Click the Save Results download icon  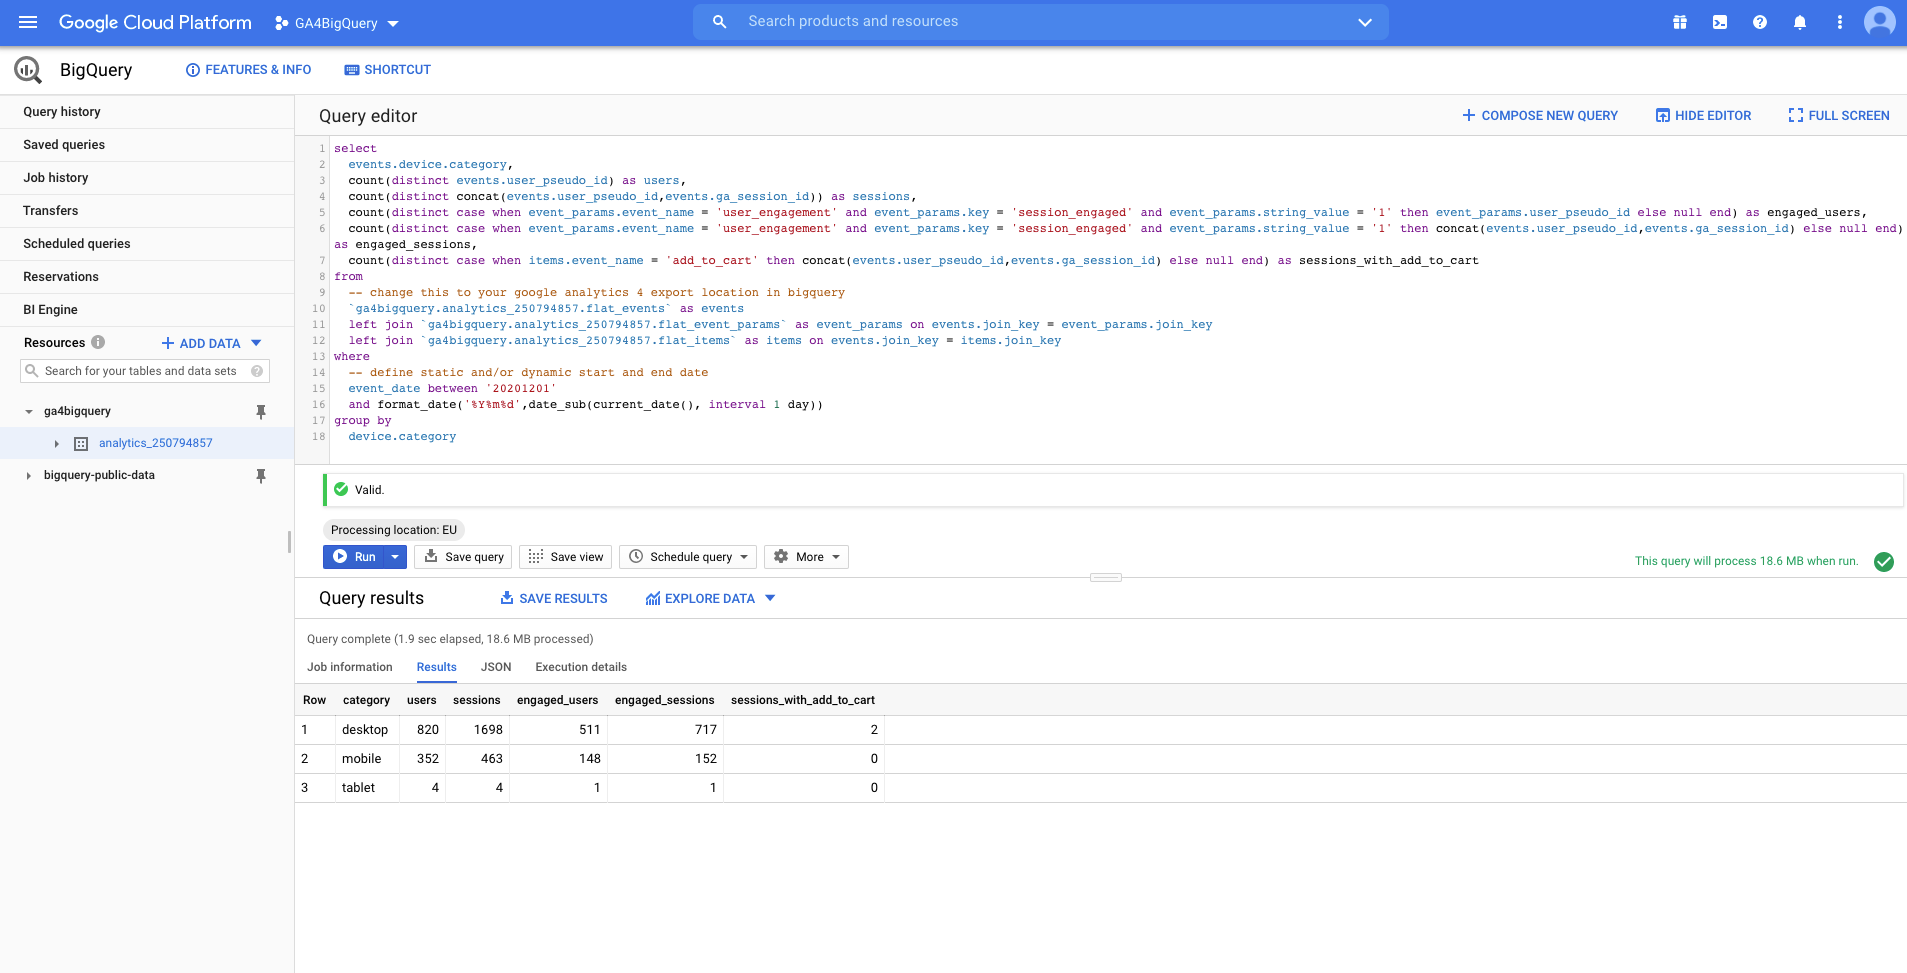[506, 598]
